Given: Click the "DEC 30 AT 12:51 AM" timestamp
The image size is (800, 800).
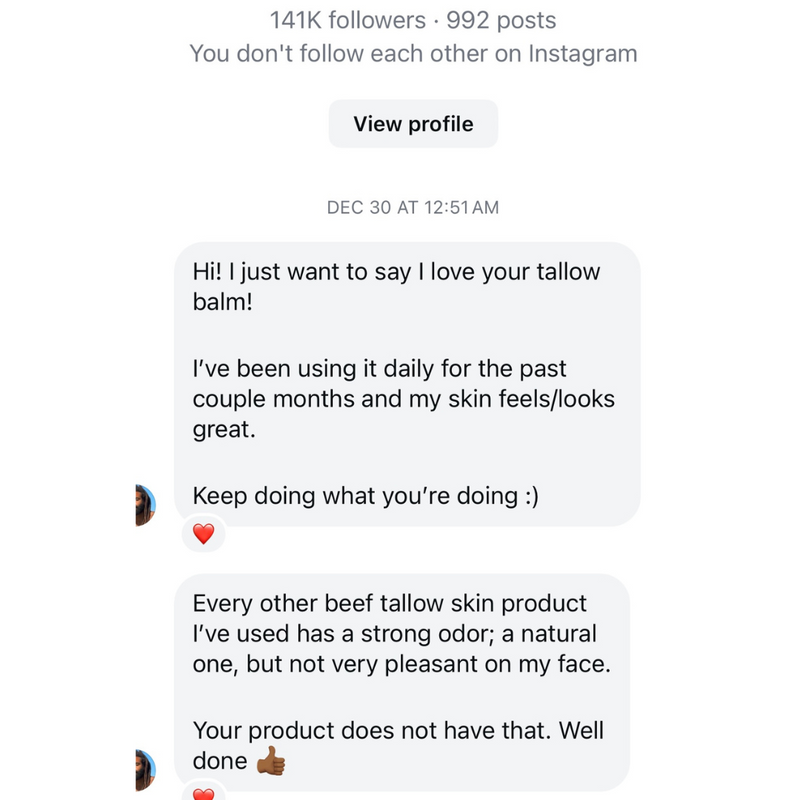Looking at the screenshot, I should (413, 208).
